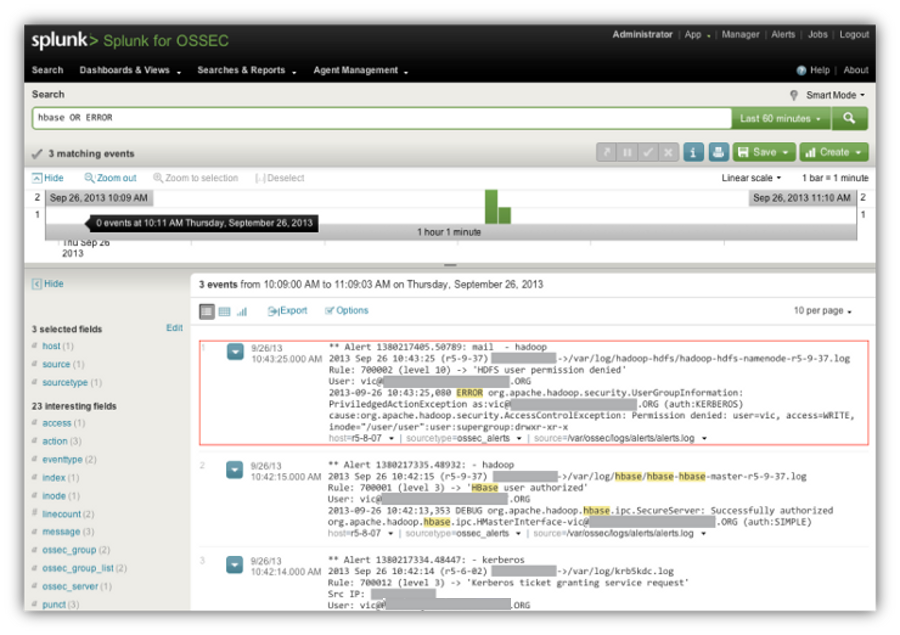The width and height of the screenshot is (900, 635).
Task: Pause the running search job
Action: [627, 152]
